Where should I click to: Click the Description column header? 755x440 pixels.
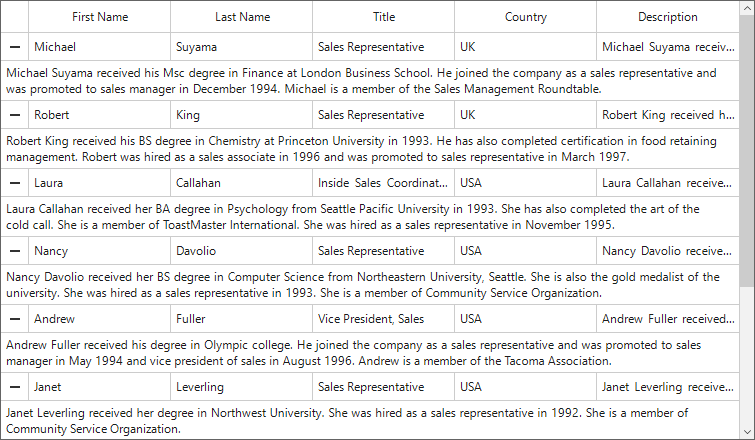pos(668,17)
